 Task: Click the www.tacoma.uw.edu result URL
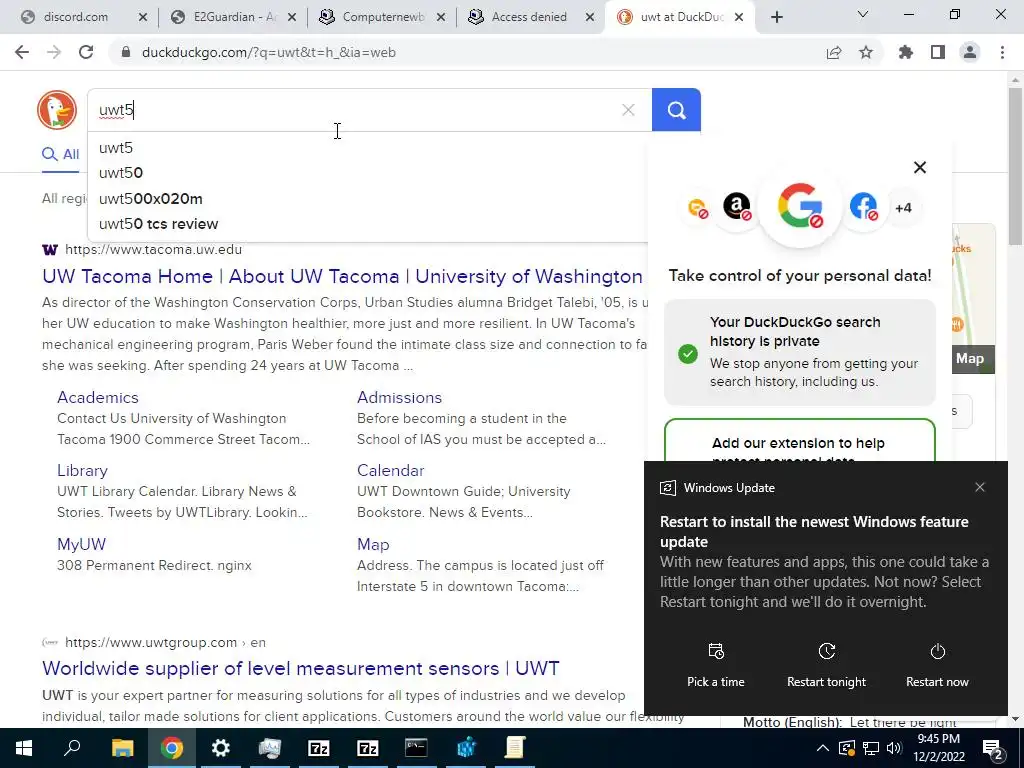click(x=153, y=249)
